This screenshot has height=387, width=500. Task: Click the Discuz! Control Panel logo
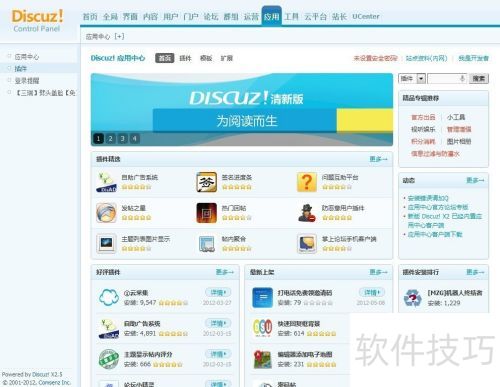(x=37, y=21)
